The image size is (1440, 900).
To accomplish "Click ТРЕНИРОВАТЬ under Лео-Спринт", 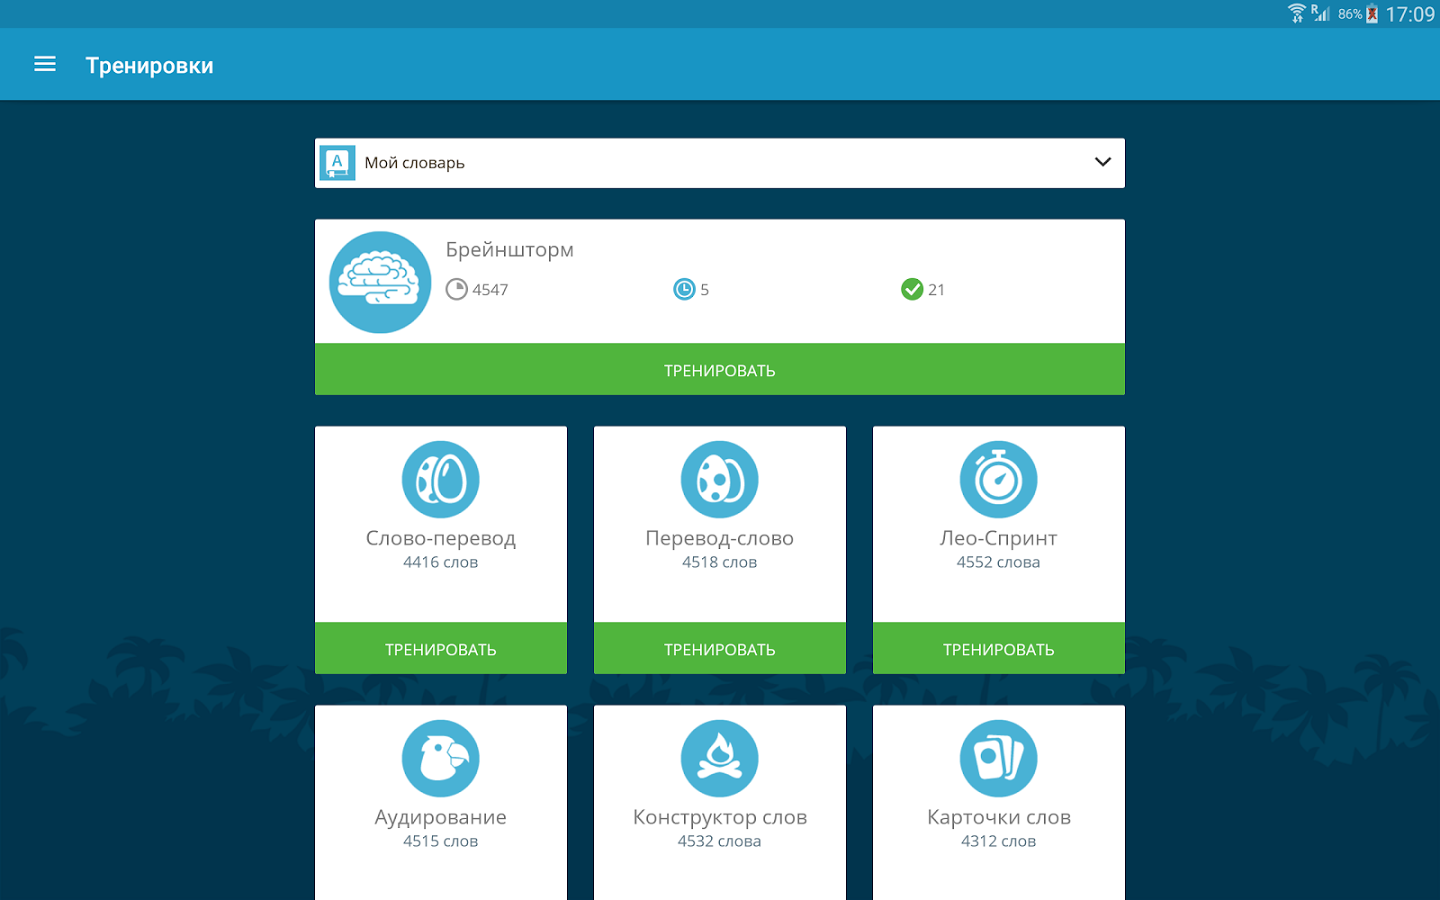I will pyautogui.click(x=999, y=649).
